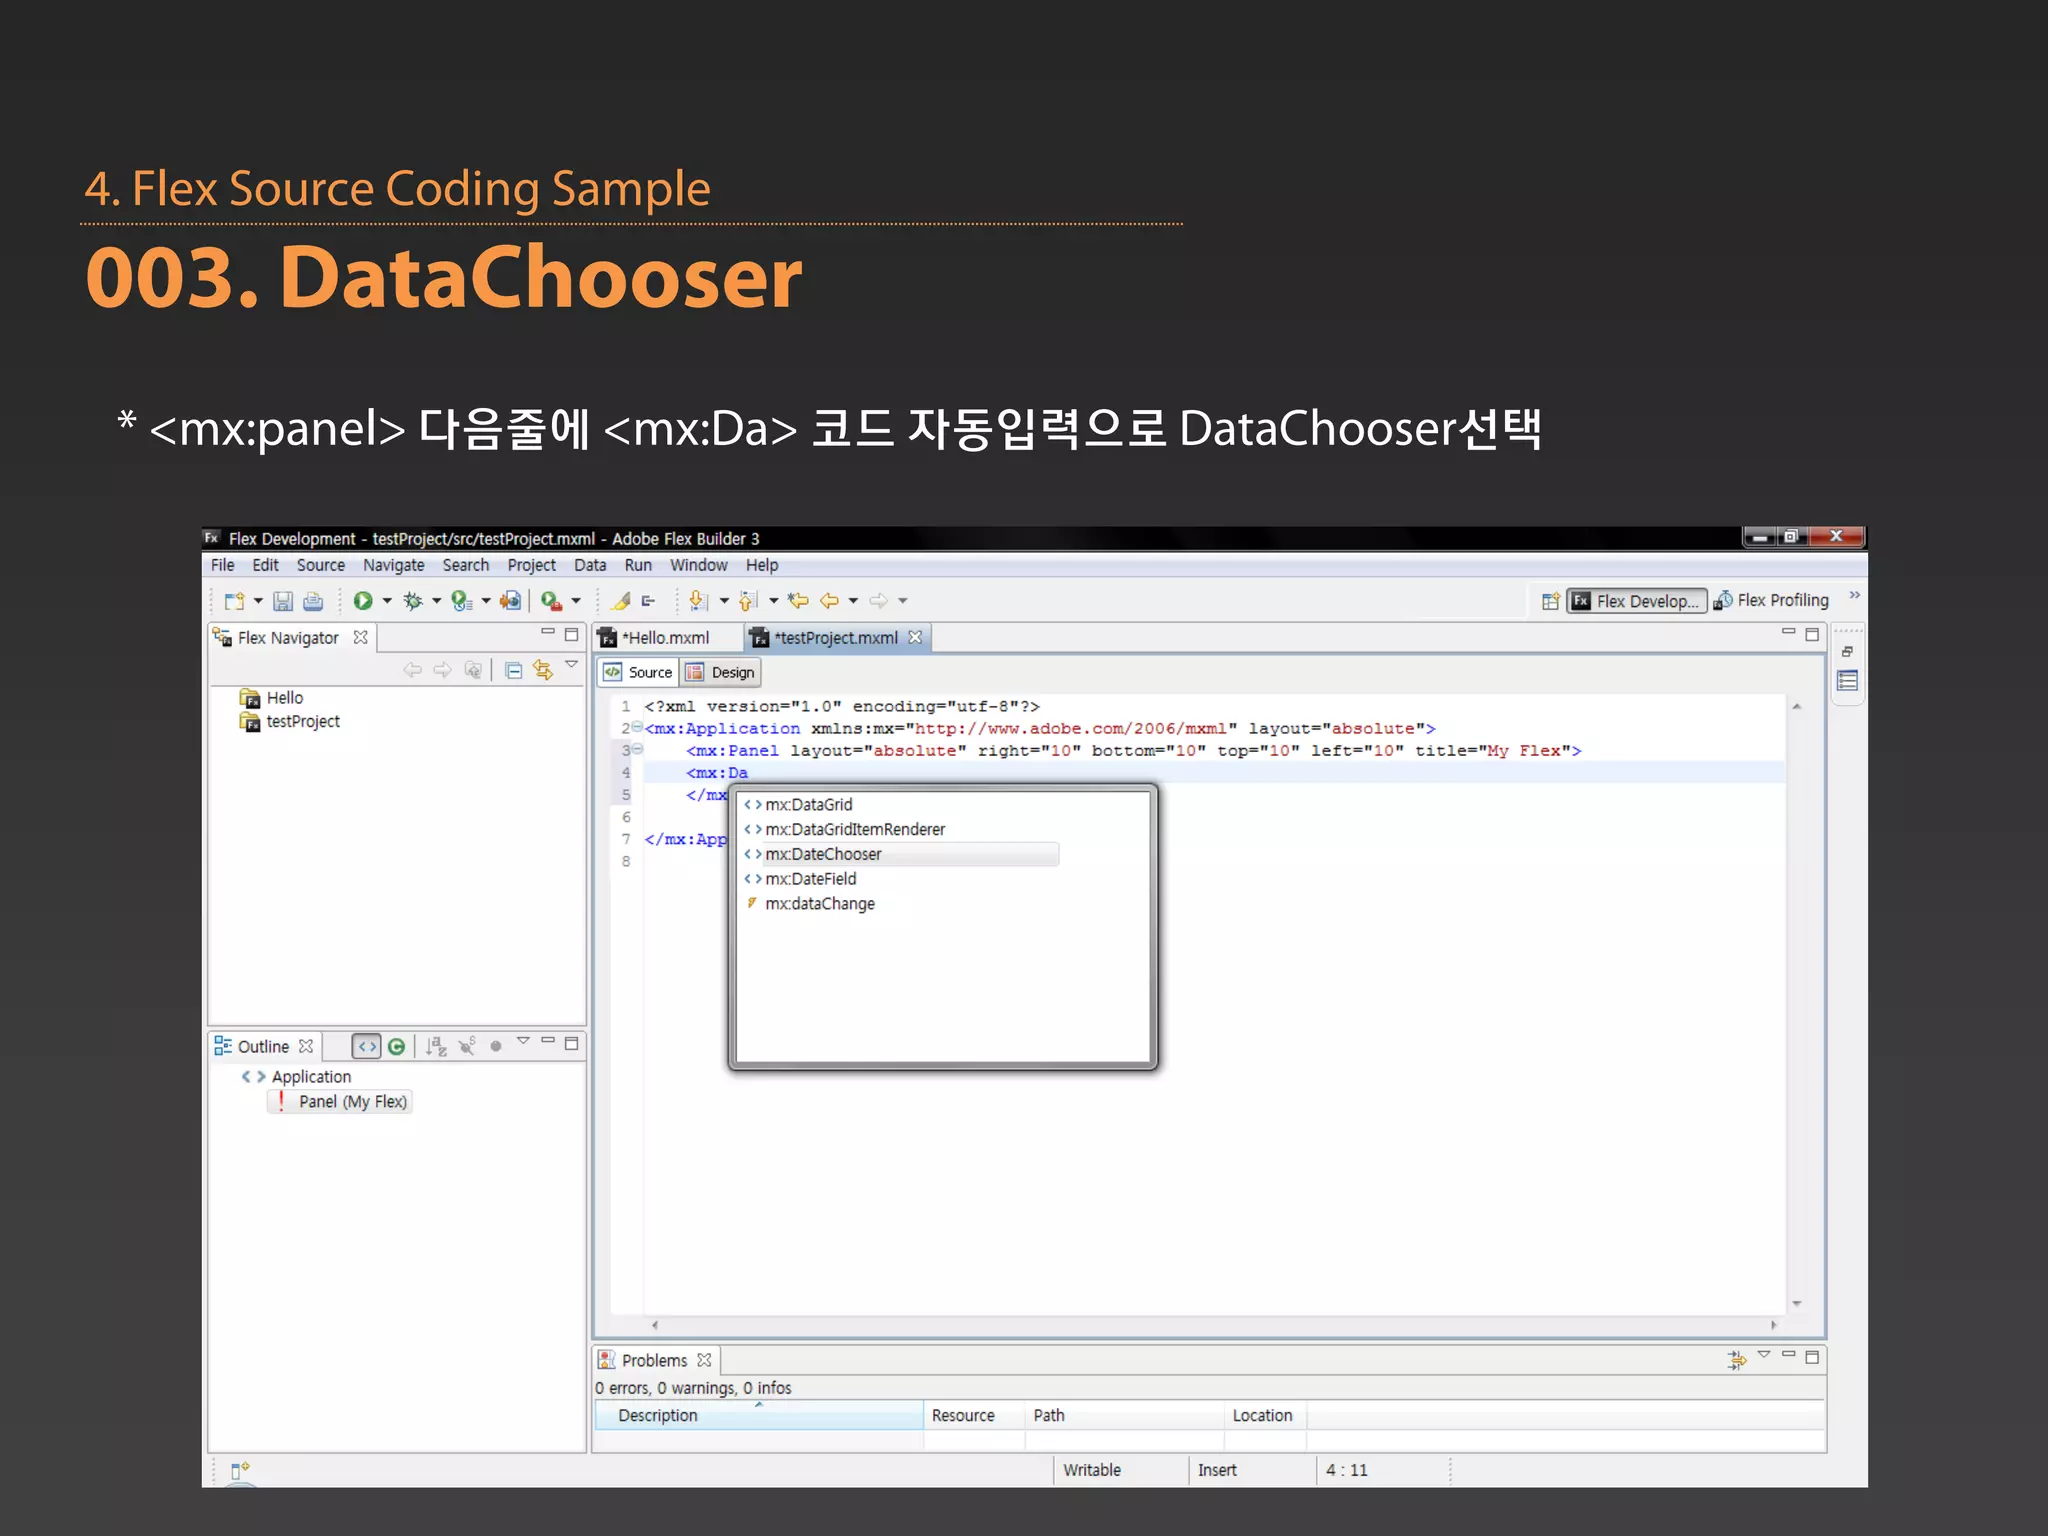Open the Run configurations dropdown arrow
This screenshot has height=1536, width=2048.
click(x=387, y=601)
